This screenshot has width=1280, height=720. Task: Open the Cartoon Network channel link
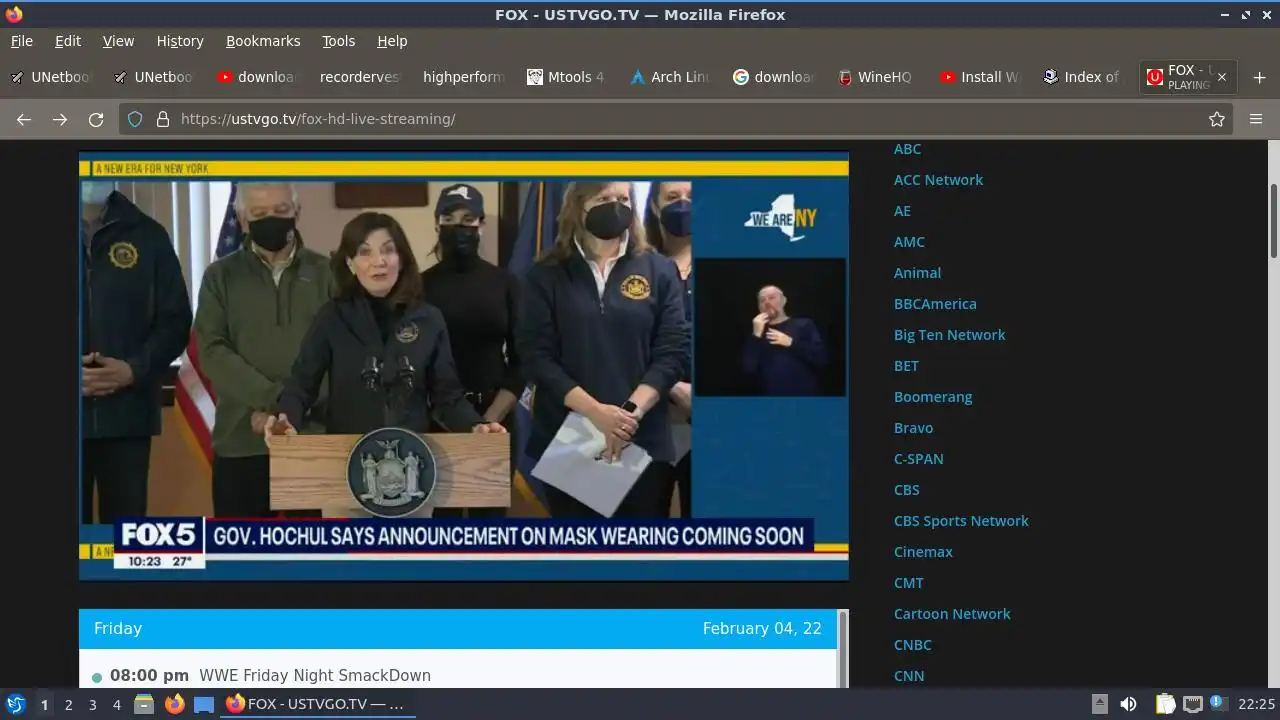click(952, 614)
